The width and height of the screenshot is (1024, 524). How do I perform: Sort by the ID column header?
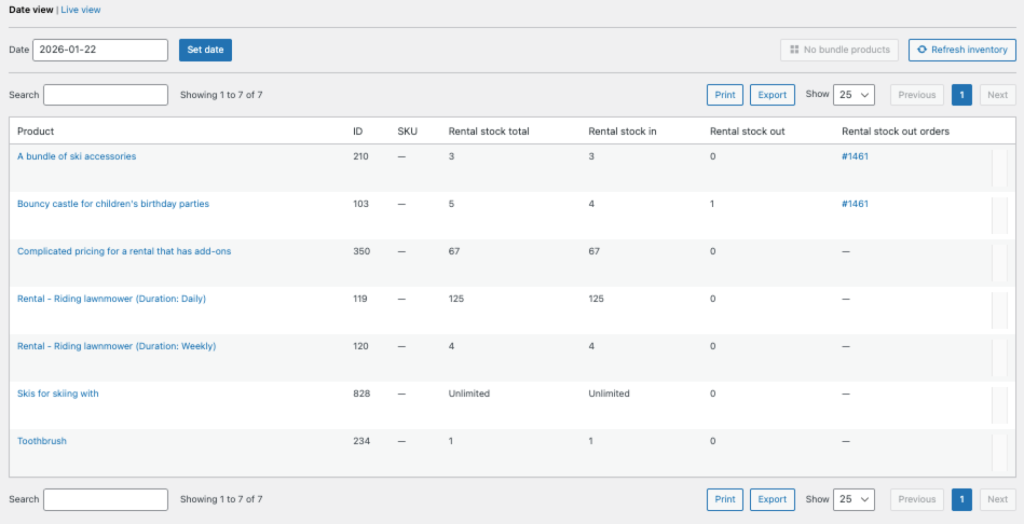(358, 131)
